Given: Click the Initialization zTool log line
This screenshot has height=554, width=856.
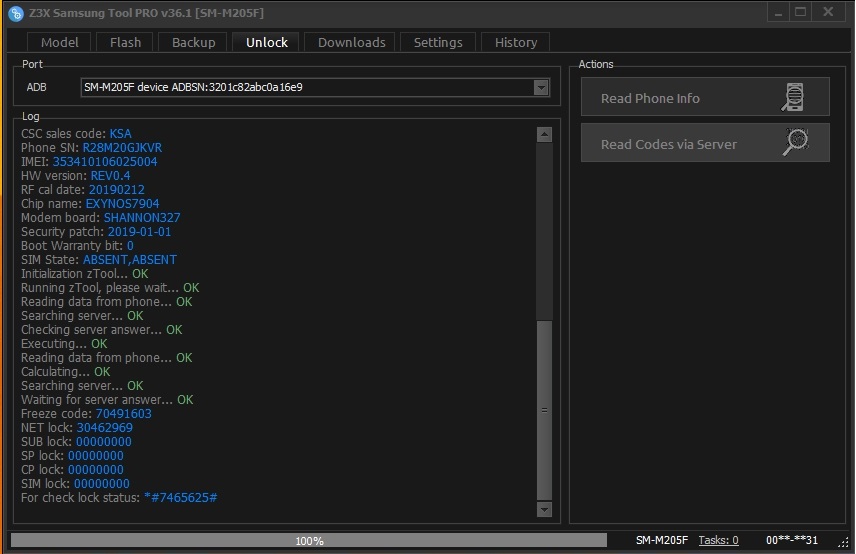Looking at the screenshot, I should click(85, 274).
